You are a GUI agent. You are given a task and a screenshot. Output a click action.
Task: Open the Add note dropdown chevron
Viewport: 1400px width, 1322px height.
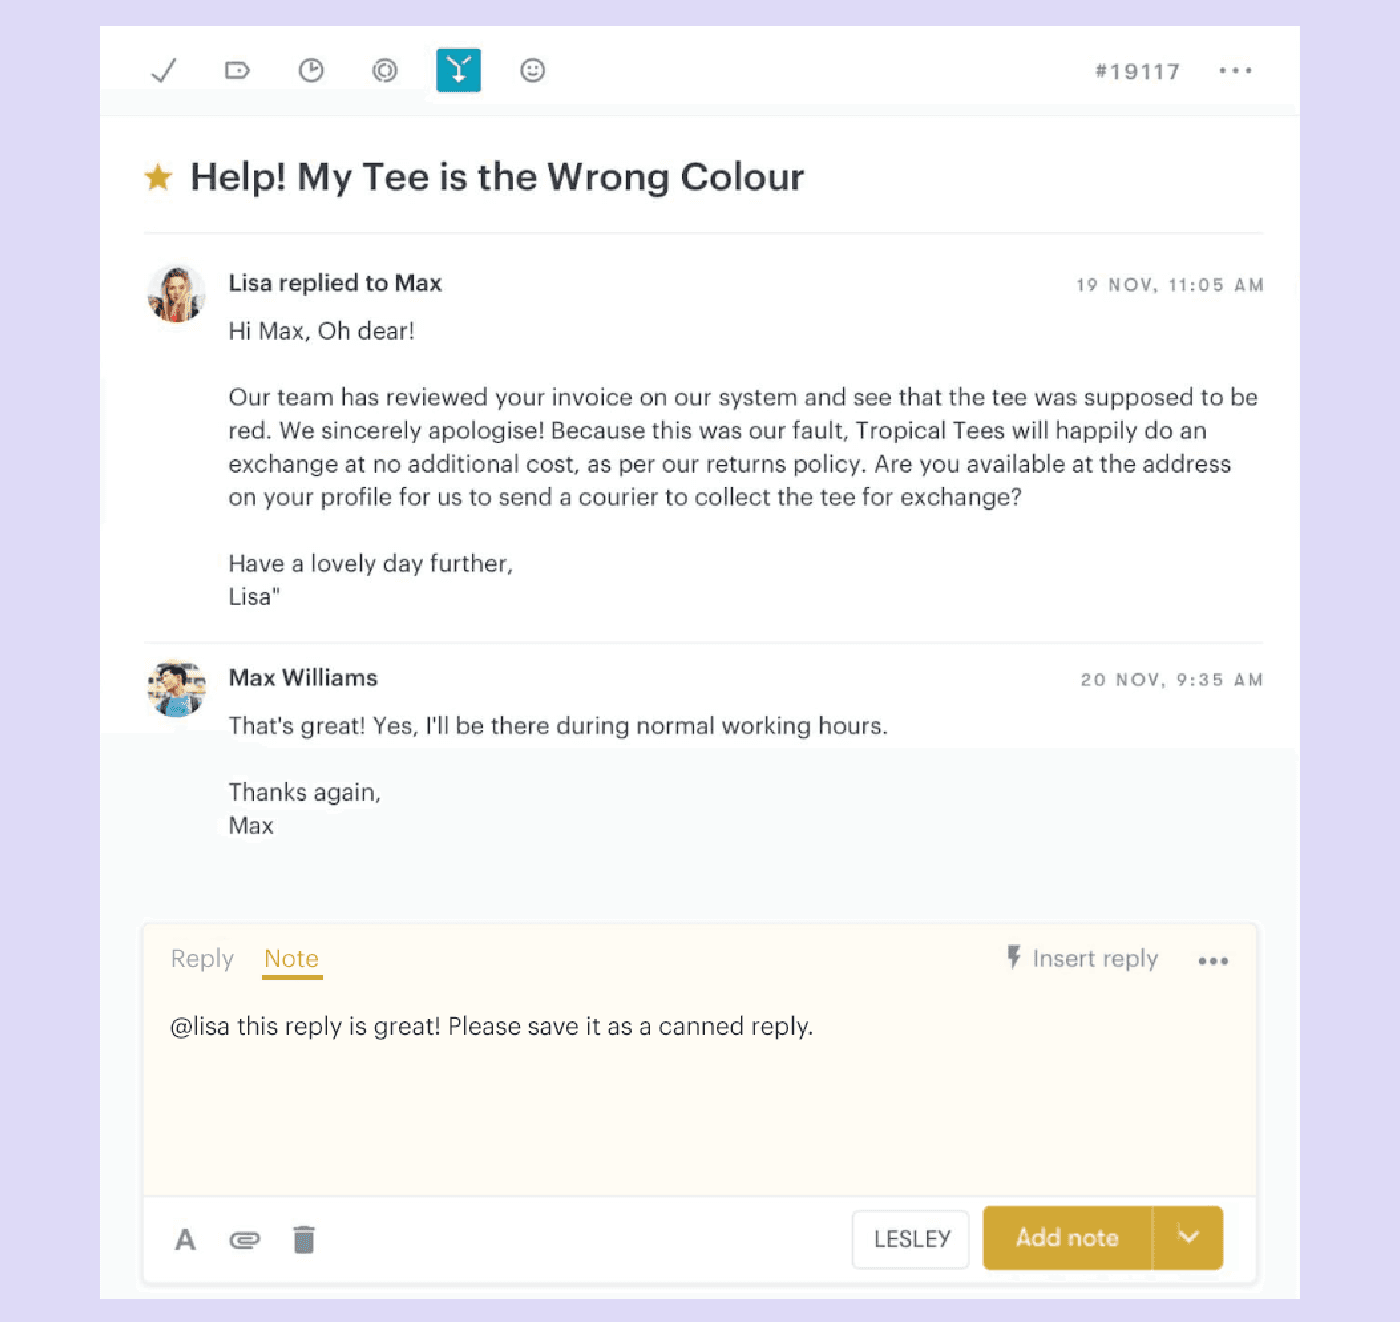[1189, 1238]
